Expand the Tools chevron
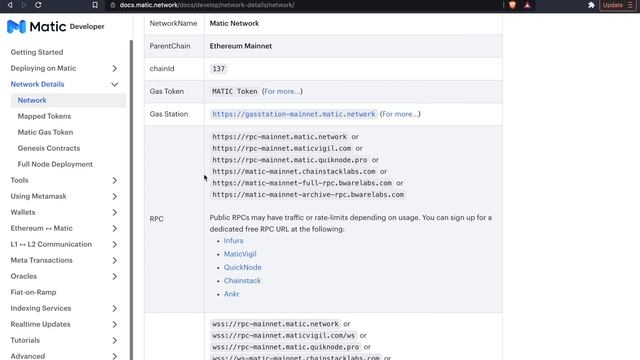 tap(115, 180)
